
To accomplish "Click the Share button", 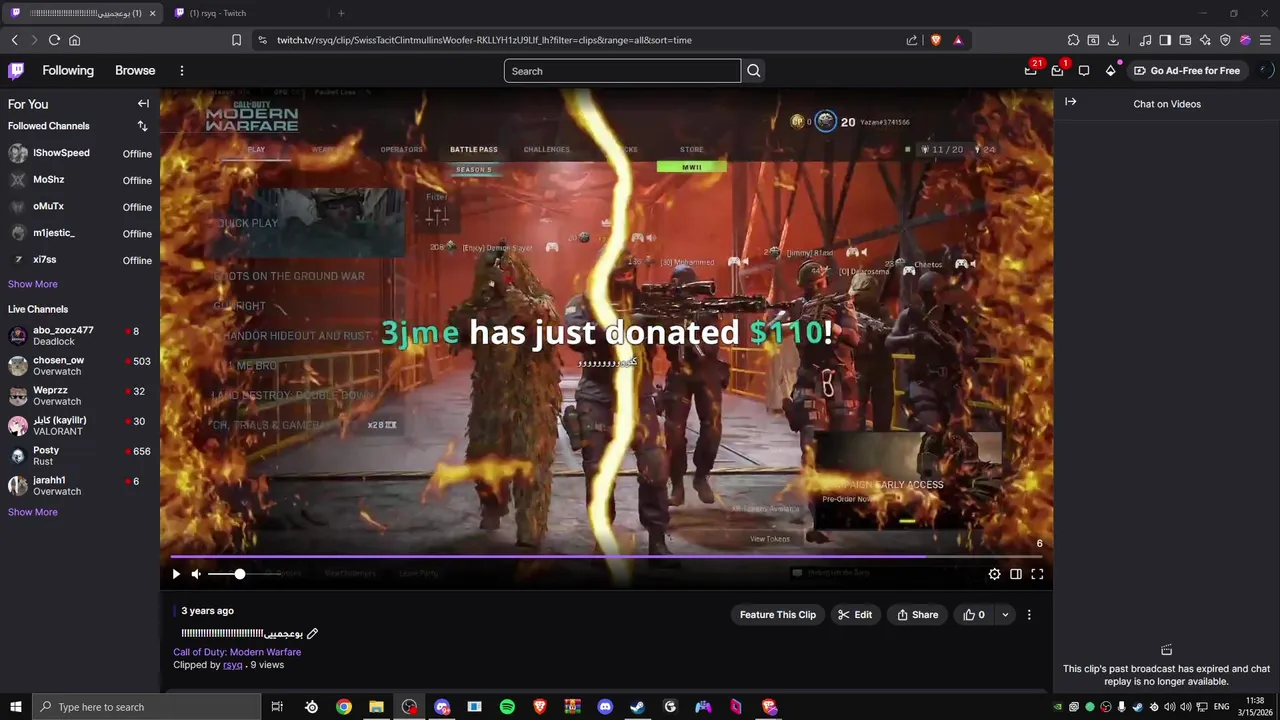I will (918, 615).
